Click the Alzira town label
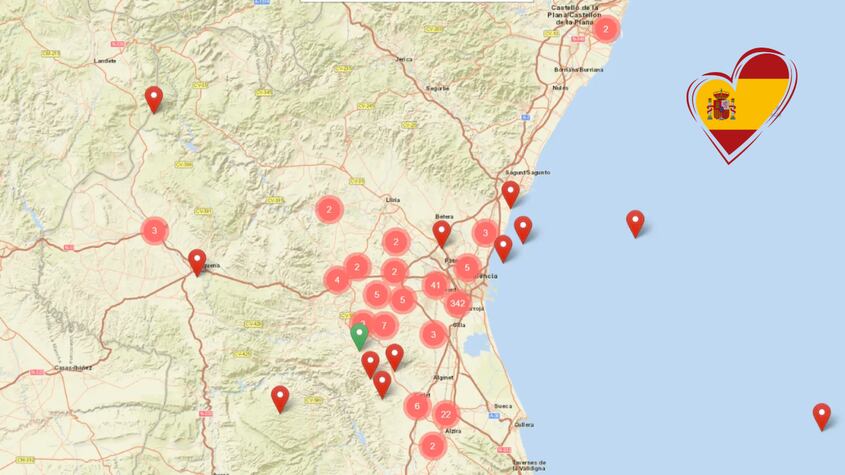This screenshot has height=475, width=845. tap(453, 431)
